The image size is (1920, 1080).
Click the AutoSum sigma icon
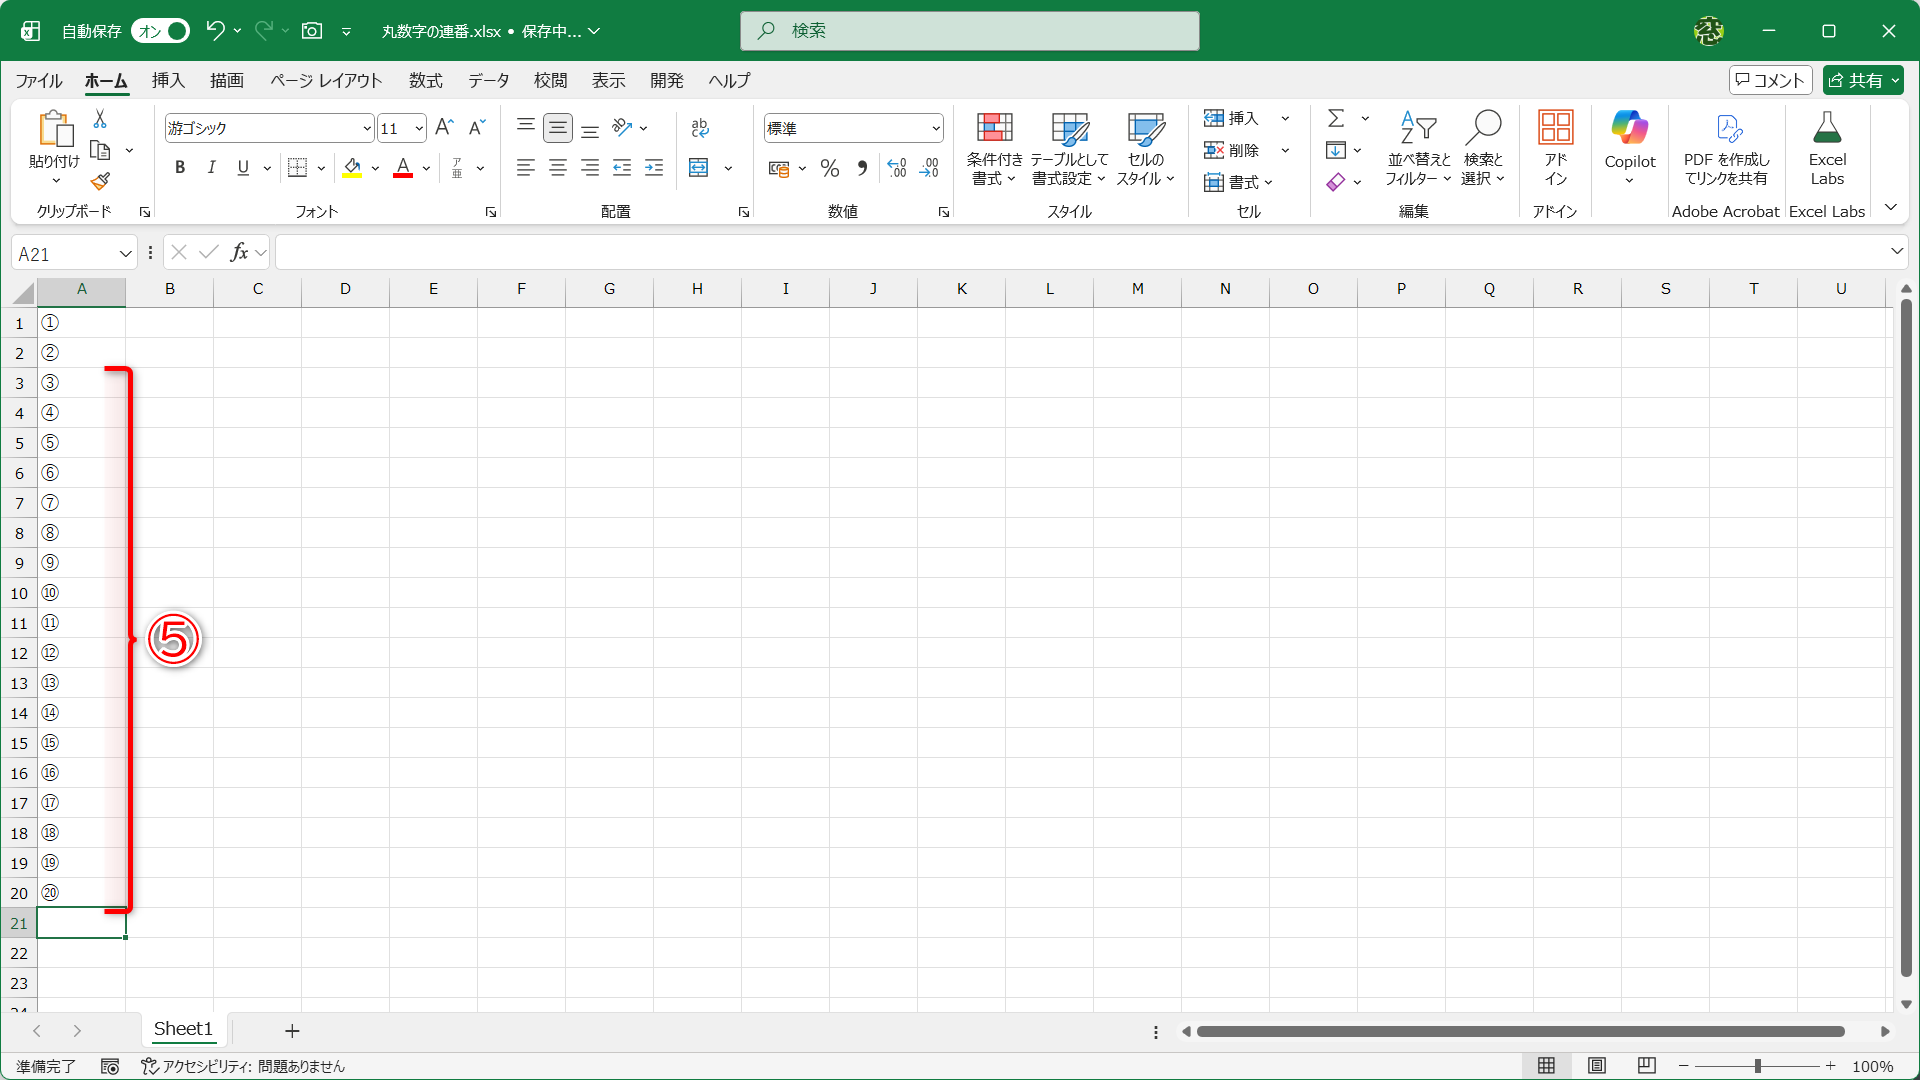1335,118
